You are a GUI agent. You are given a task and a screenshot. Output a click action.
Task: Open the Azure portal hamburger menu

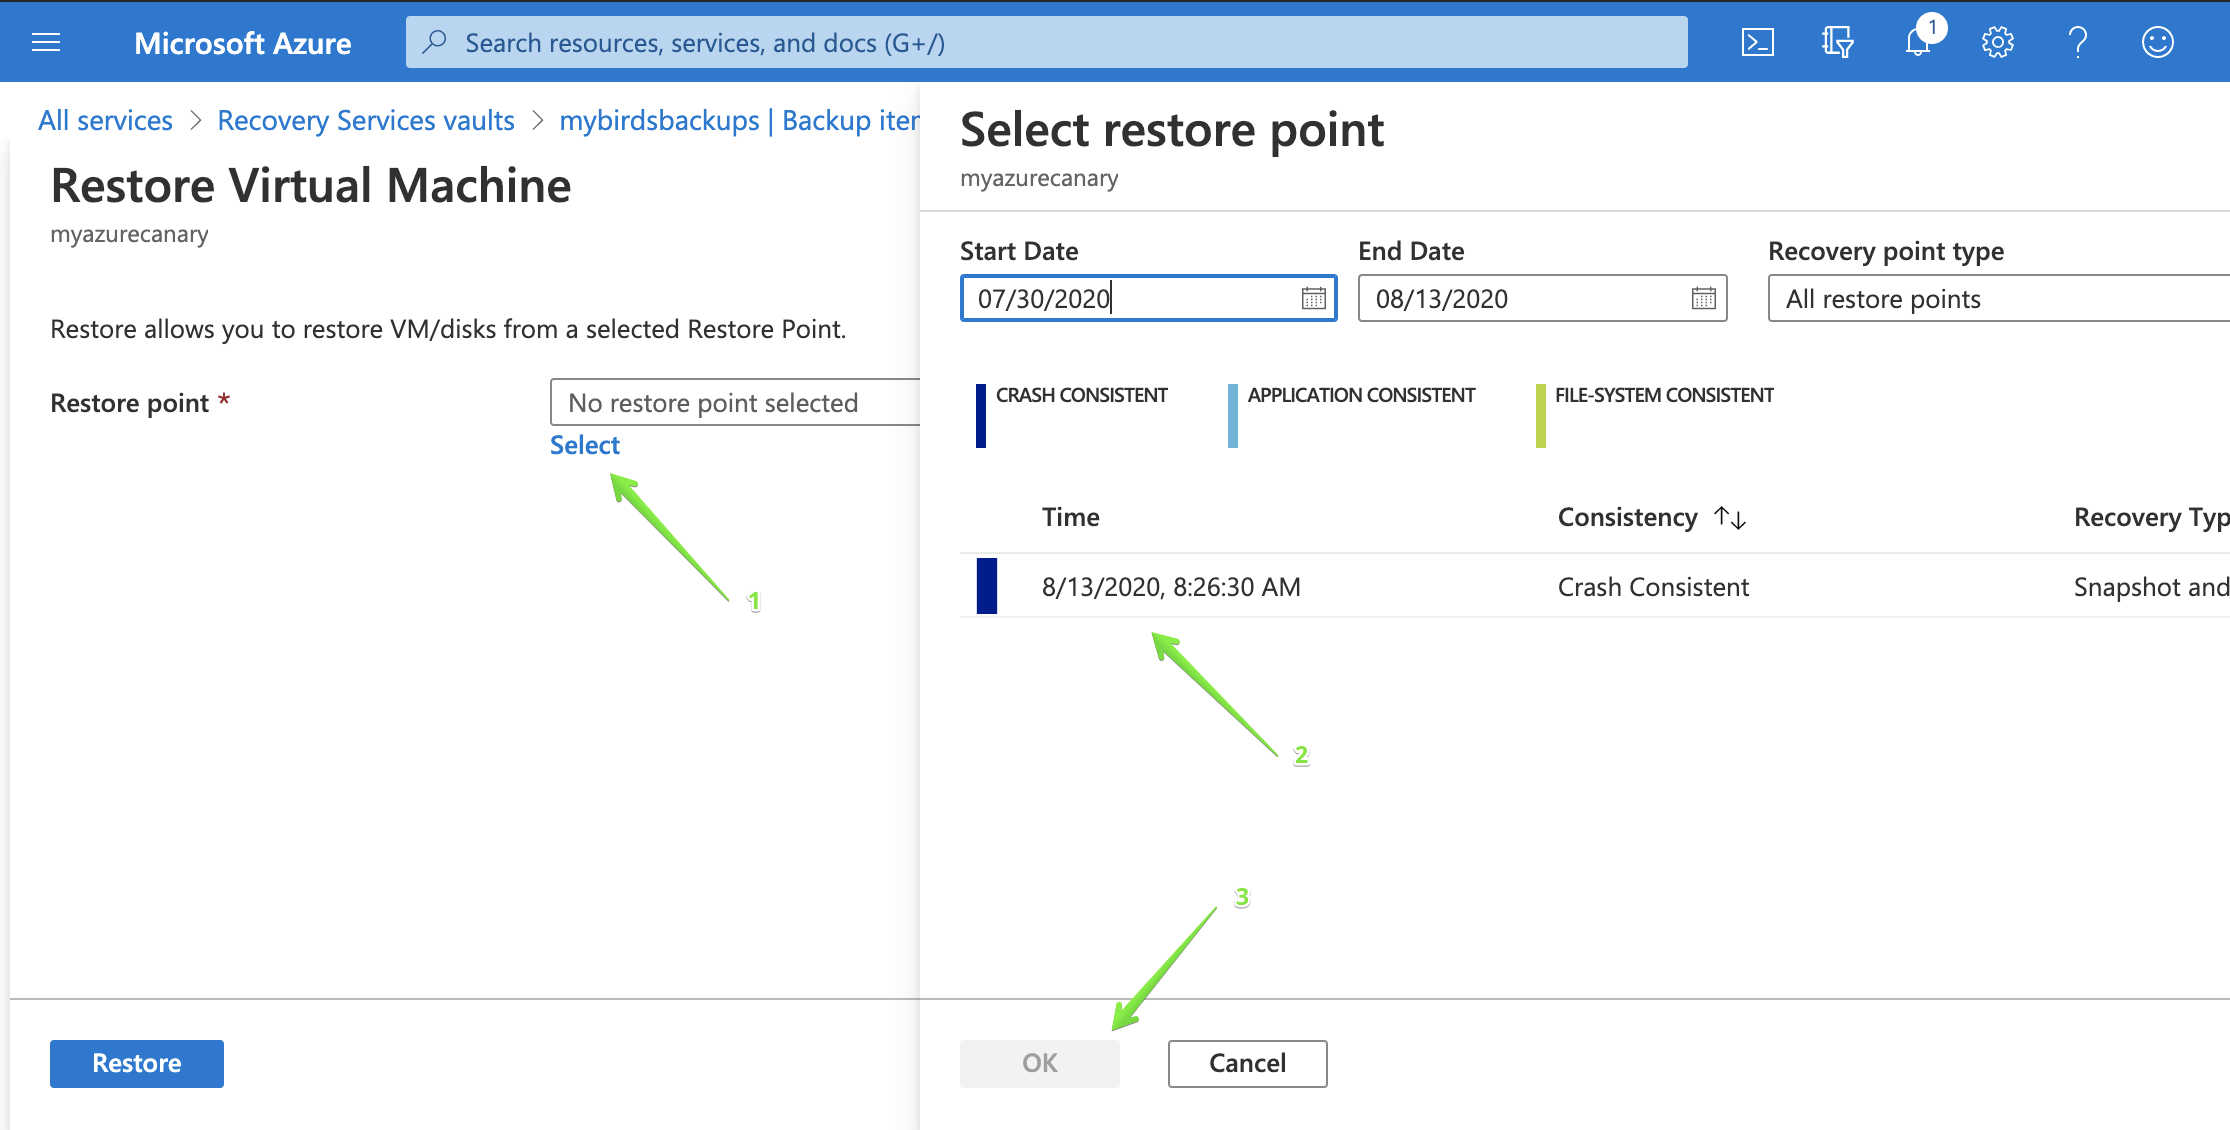click(x=46, y=42)
